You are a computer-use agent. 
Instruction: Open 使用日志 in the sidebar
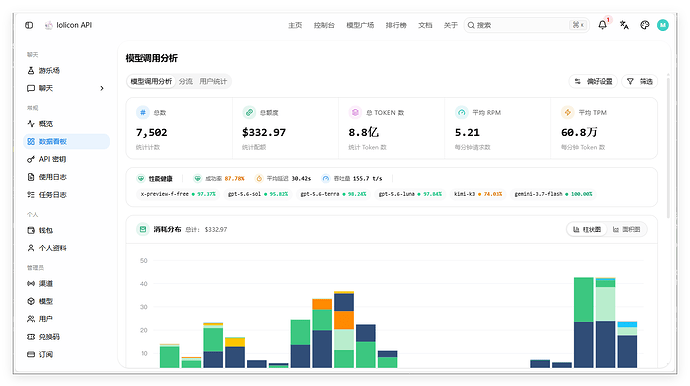[x=66, y=177]
